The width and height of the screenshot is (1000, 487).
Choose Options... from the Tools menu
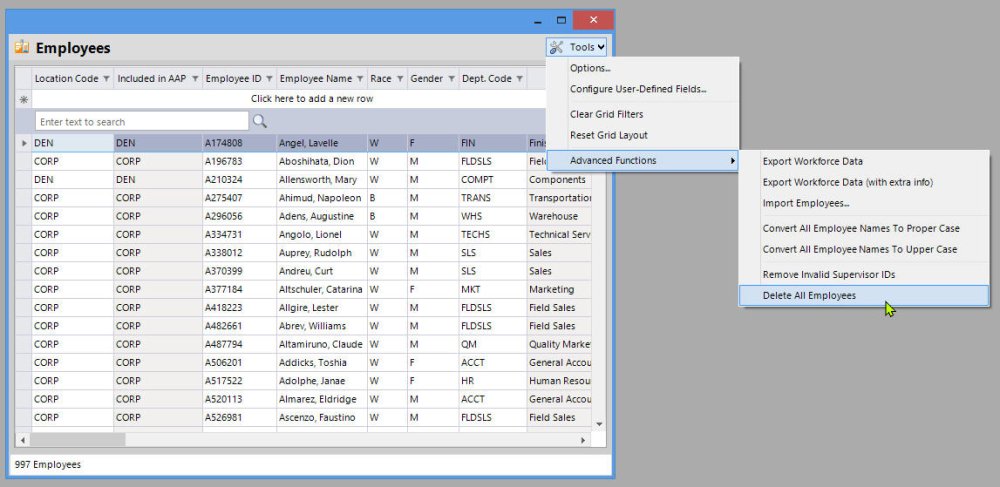590,68
